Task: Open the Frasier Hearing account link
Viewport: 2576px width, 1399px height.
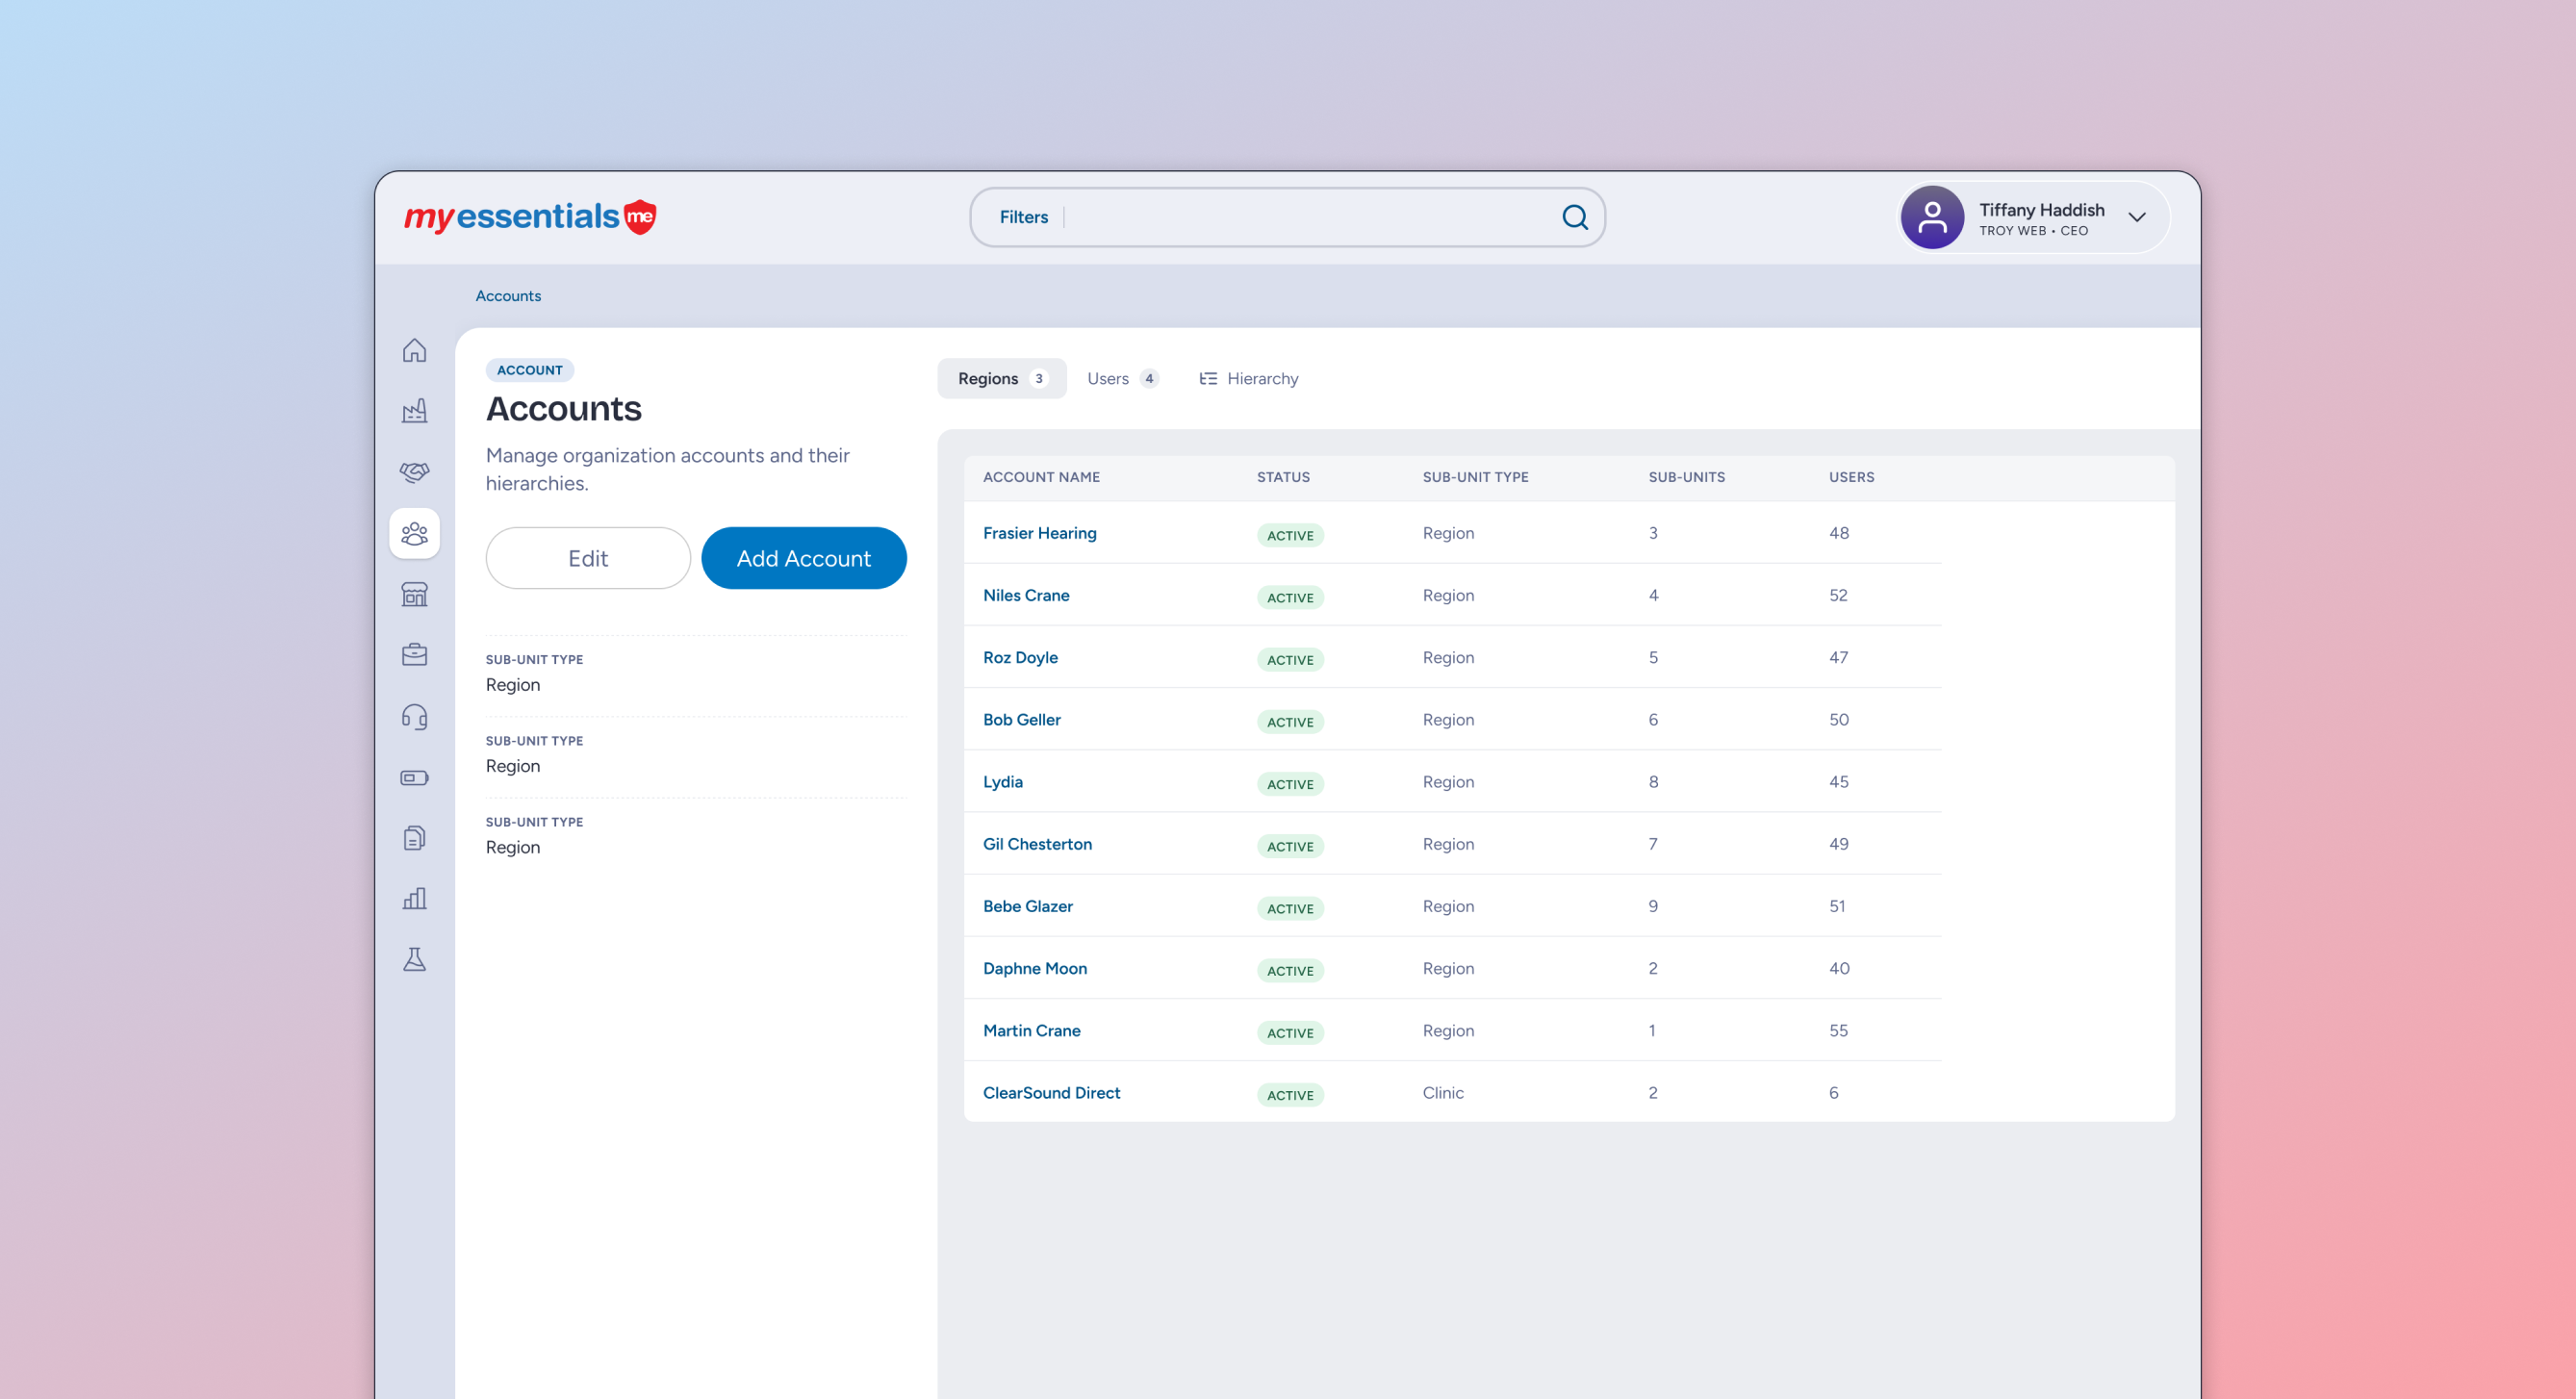Action: pyautogui.click(x=1039, y=533)
